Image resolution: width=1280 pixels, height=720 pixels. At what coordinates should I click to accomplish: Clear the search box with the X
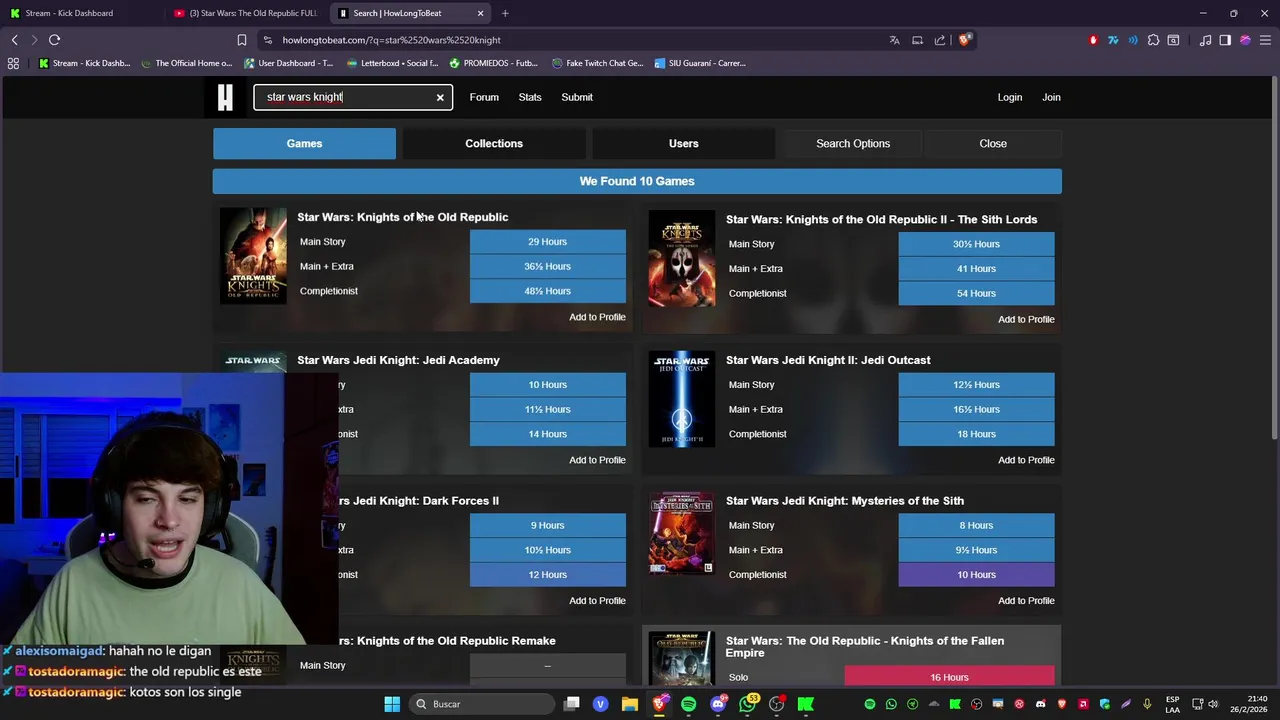(x=440, y=97)
